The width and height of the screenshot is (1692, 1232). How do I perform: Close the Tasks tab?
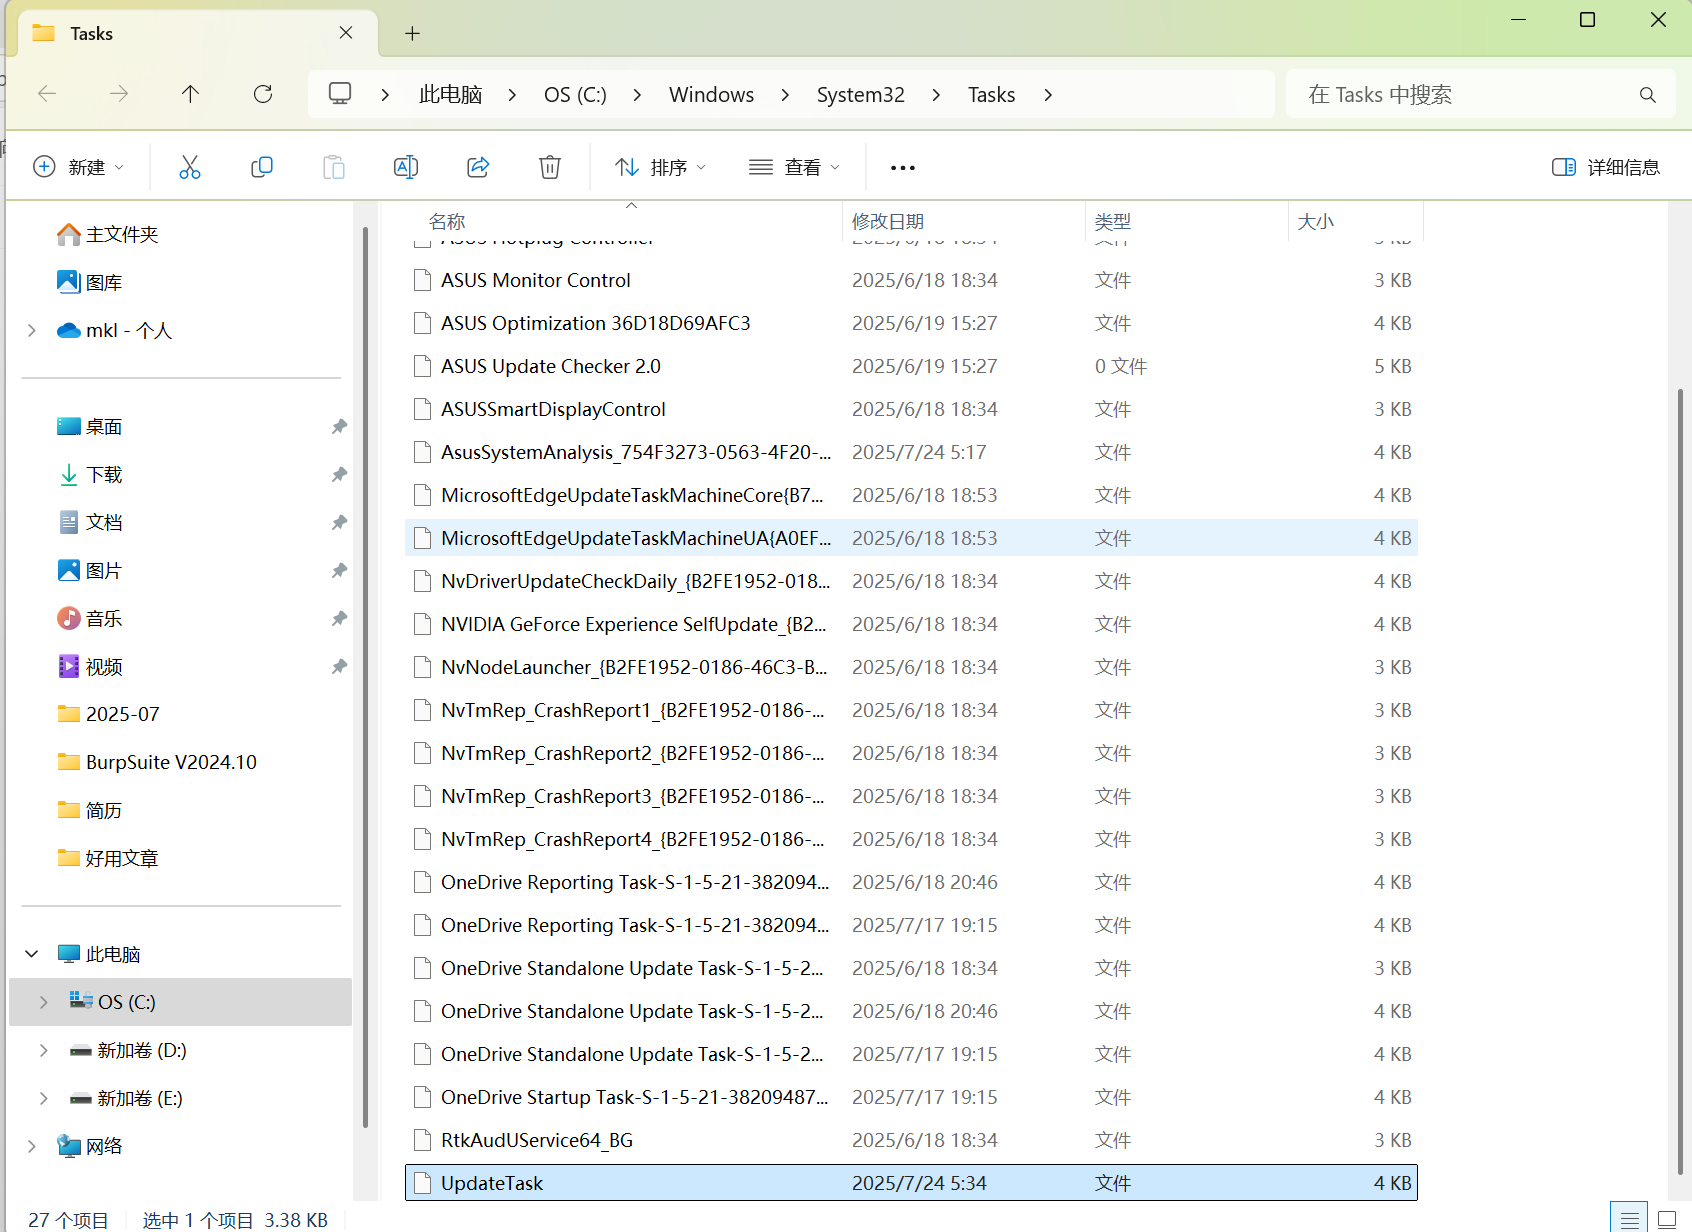coord(346,33)
